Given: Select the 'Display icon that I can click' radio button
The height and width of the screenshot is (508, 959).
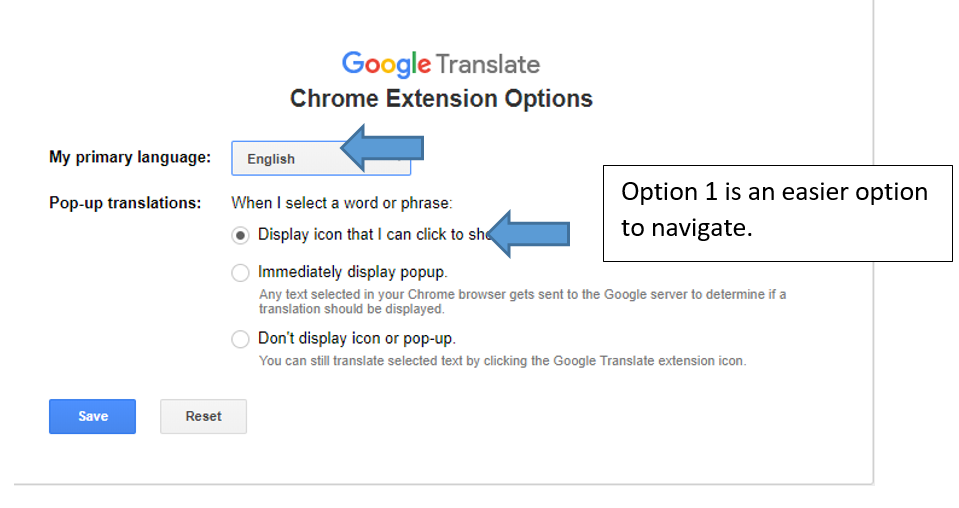Looking at the screenshot, I should [240, 235].
